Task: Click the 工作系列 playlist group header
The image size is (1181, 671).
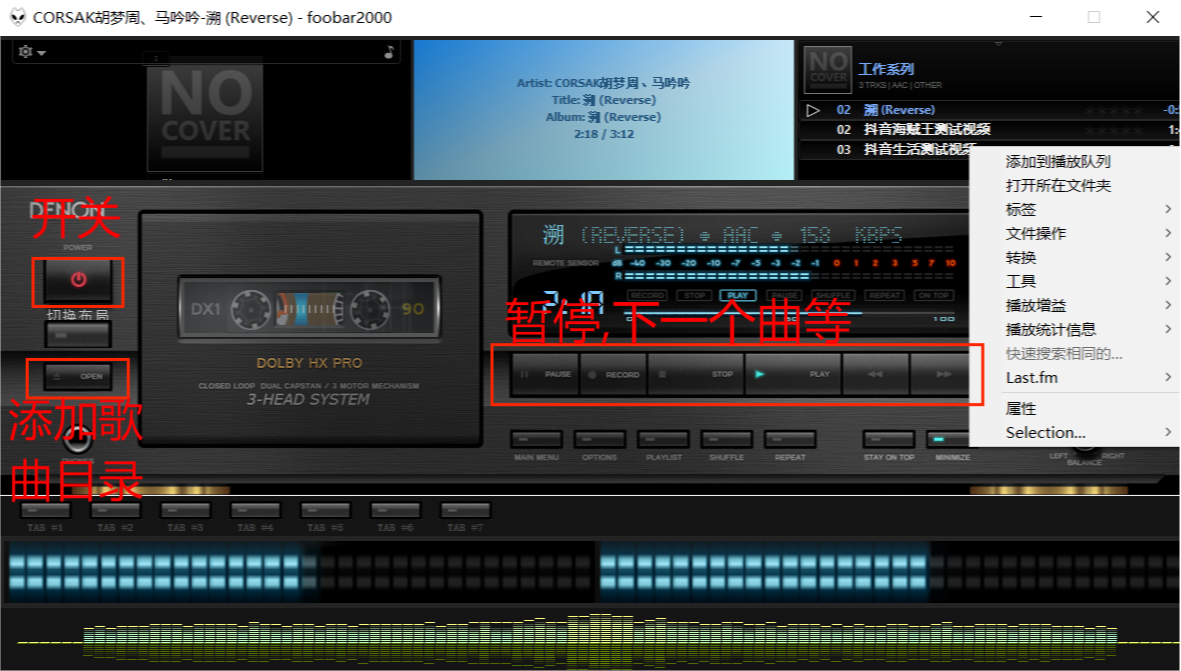Action: click(886, 69)
